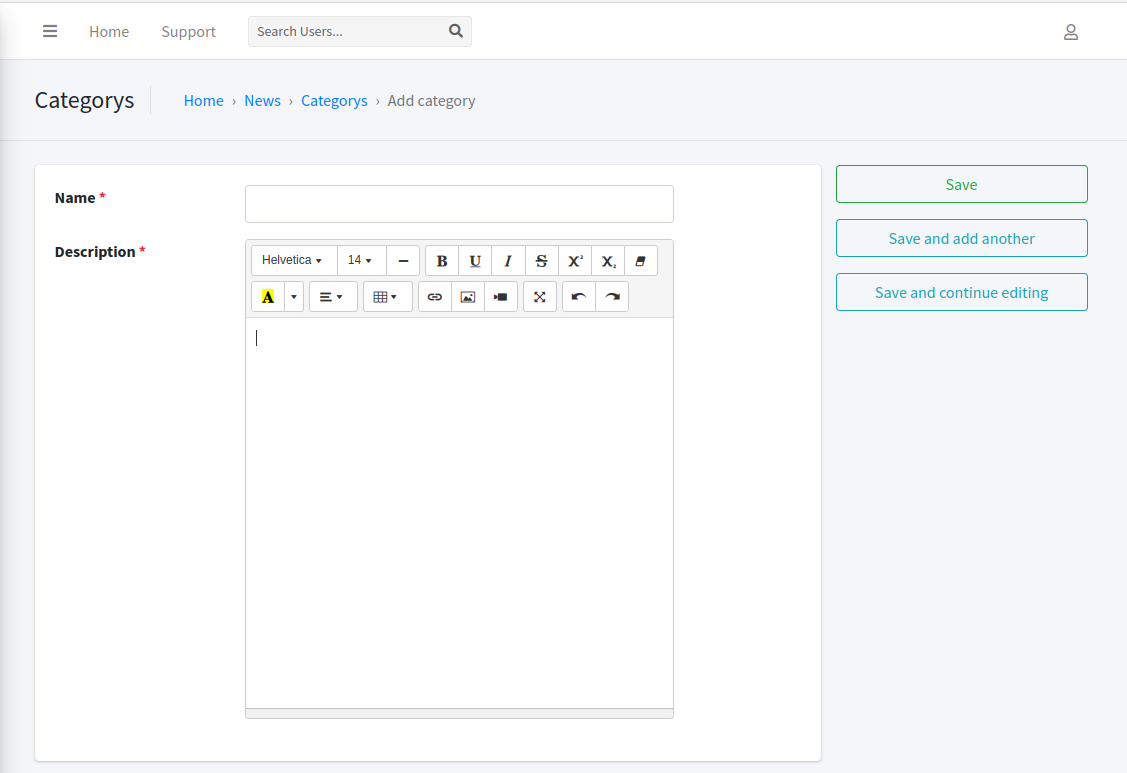
Task: Click the 'Name' field label
Action: point(75,198)
